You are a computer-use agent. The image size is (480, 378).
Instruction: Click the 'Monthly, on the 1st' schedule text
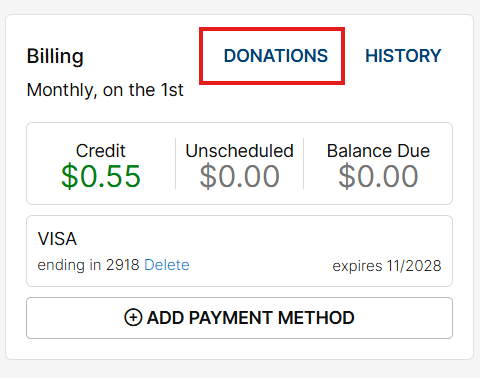pyautogui.click(x=105, y=90)
